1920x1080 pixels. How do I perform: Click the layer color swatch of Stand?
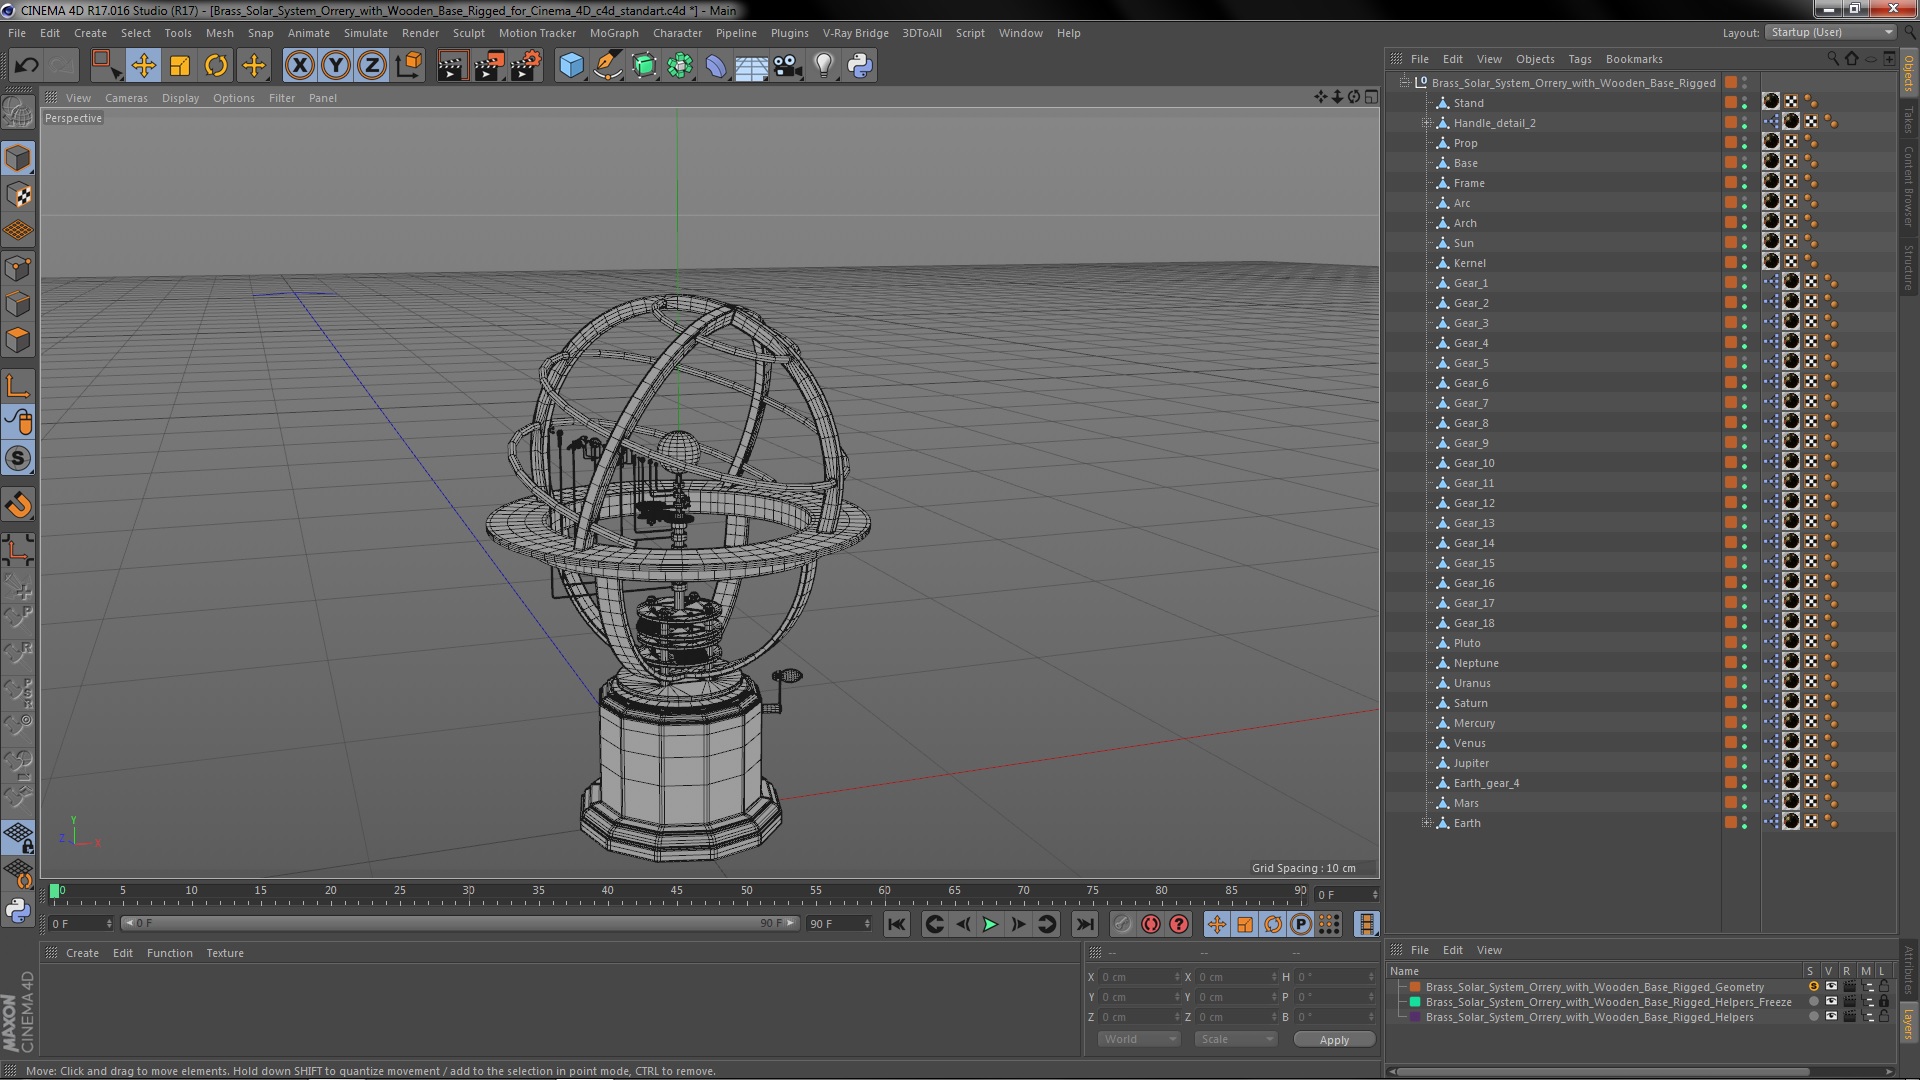[1731, 103]
